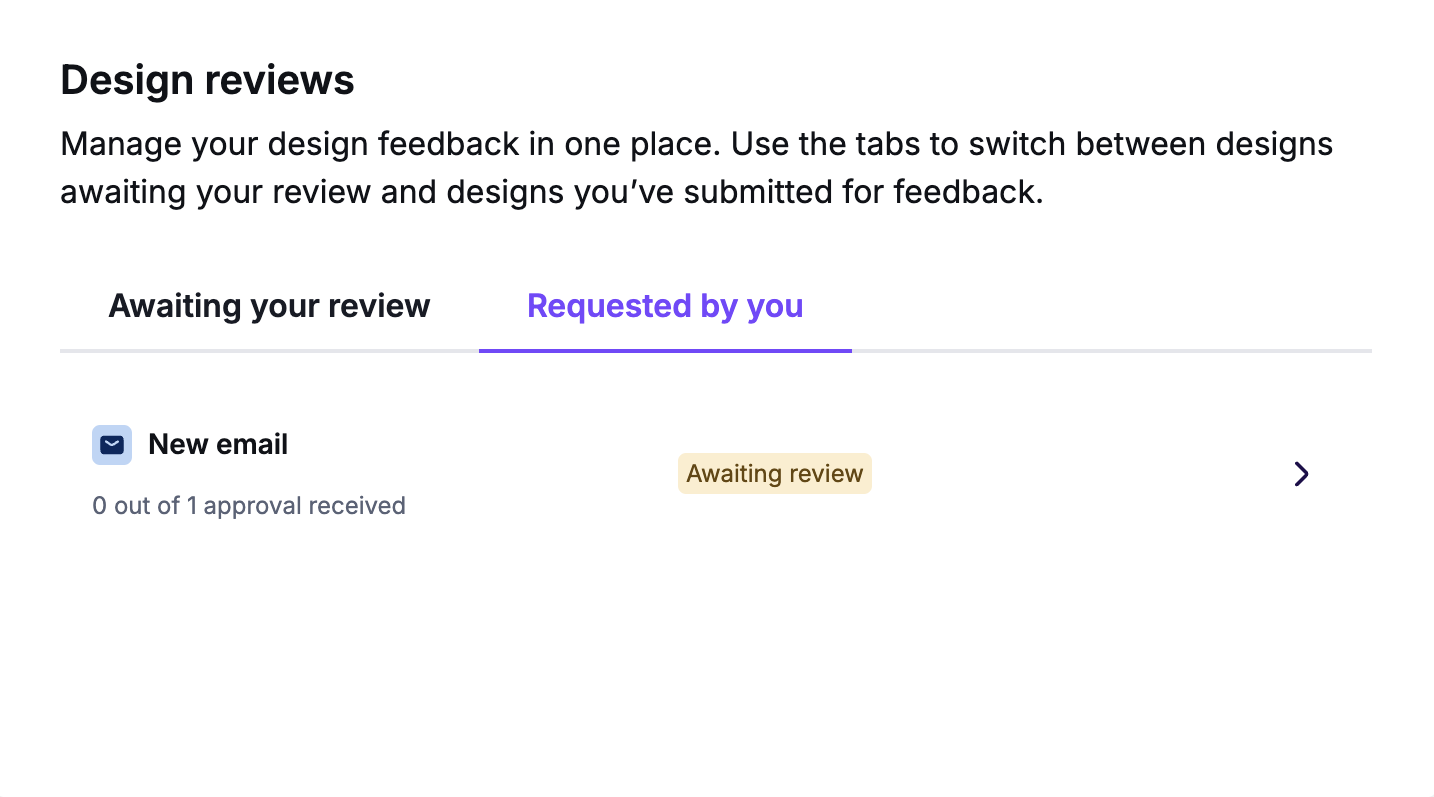Image resolution: width=1434 pixels, height=797 pixels.
Task: Select the blue mail icon in the list
Action: (x=112, y=445)
